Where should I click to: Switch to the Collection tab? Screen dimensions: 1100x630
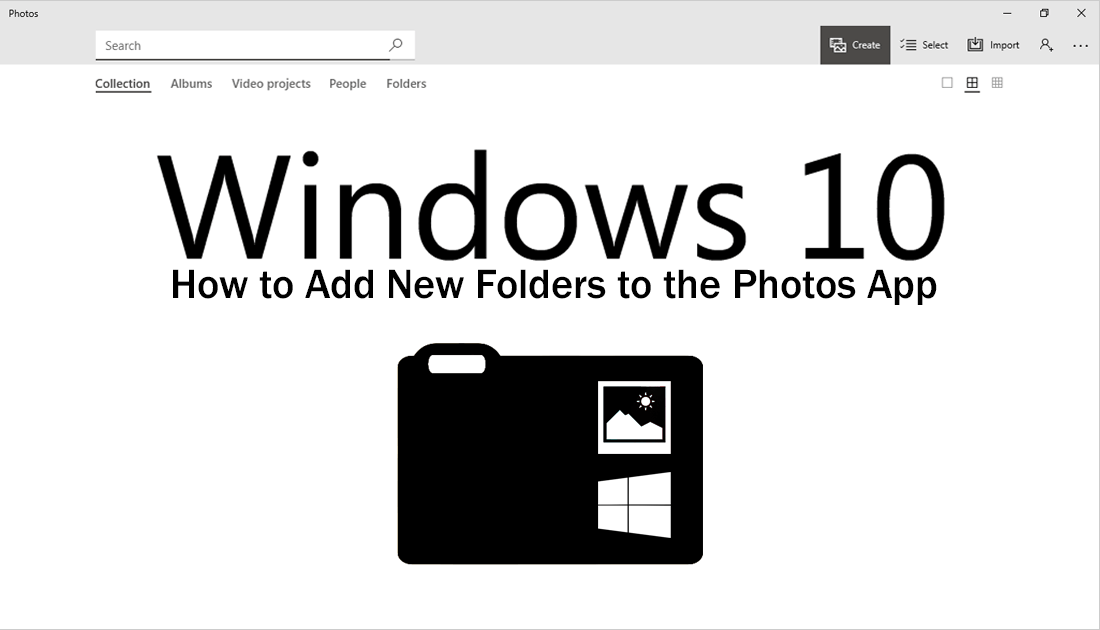[x=123, y=83]
